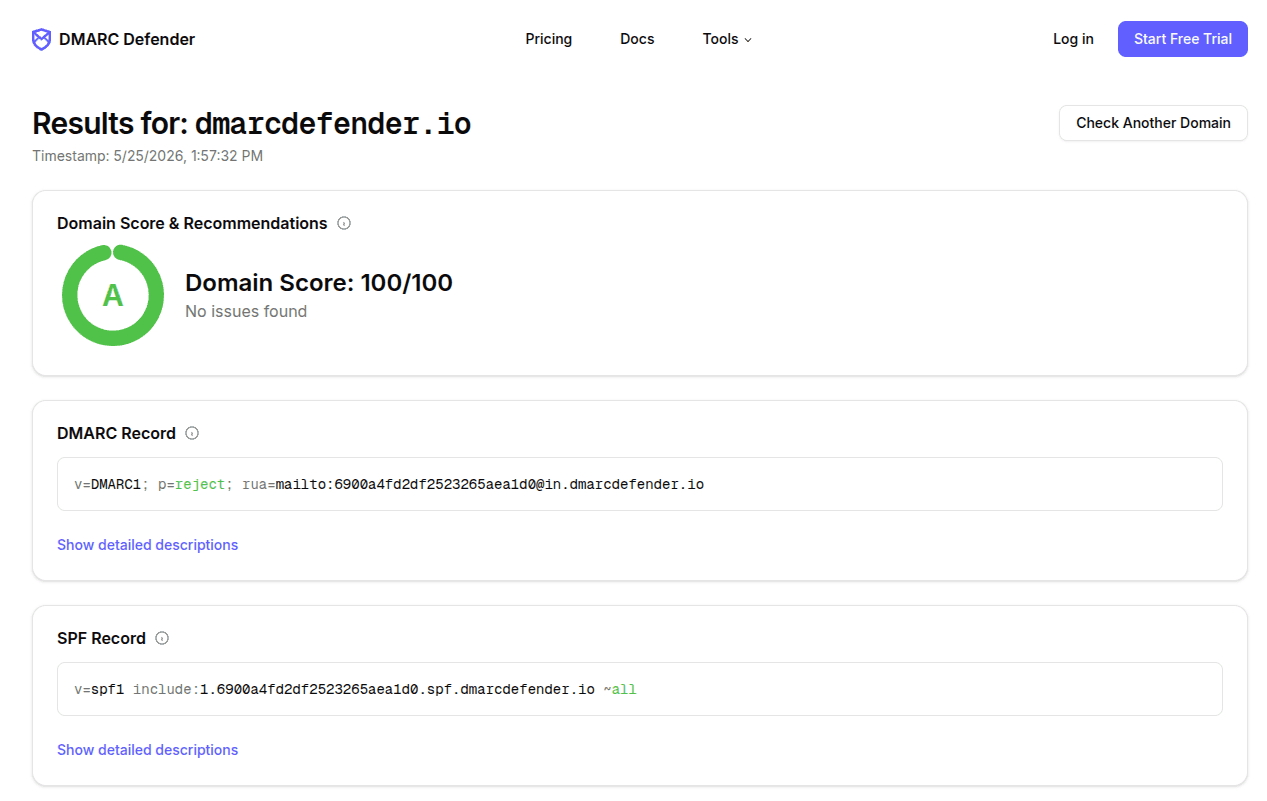
Task: Click the domain name 'dmarcdefender.io' in the heading
Action: [x=332, y=124]
